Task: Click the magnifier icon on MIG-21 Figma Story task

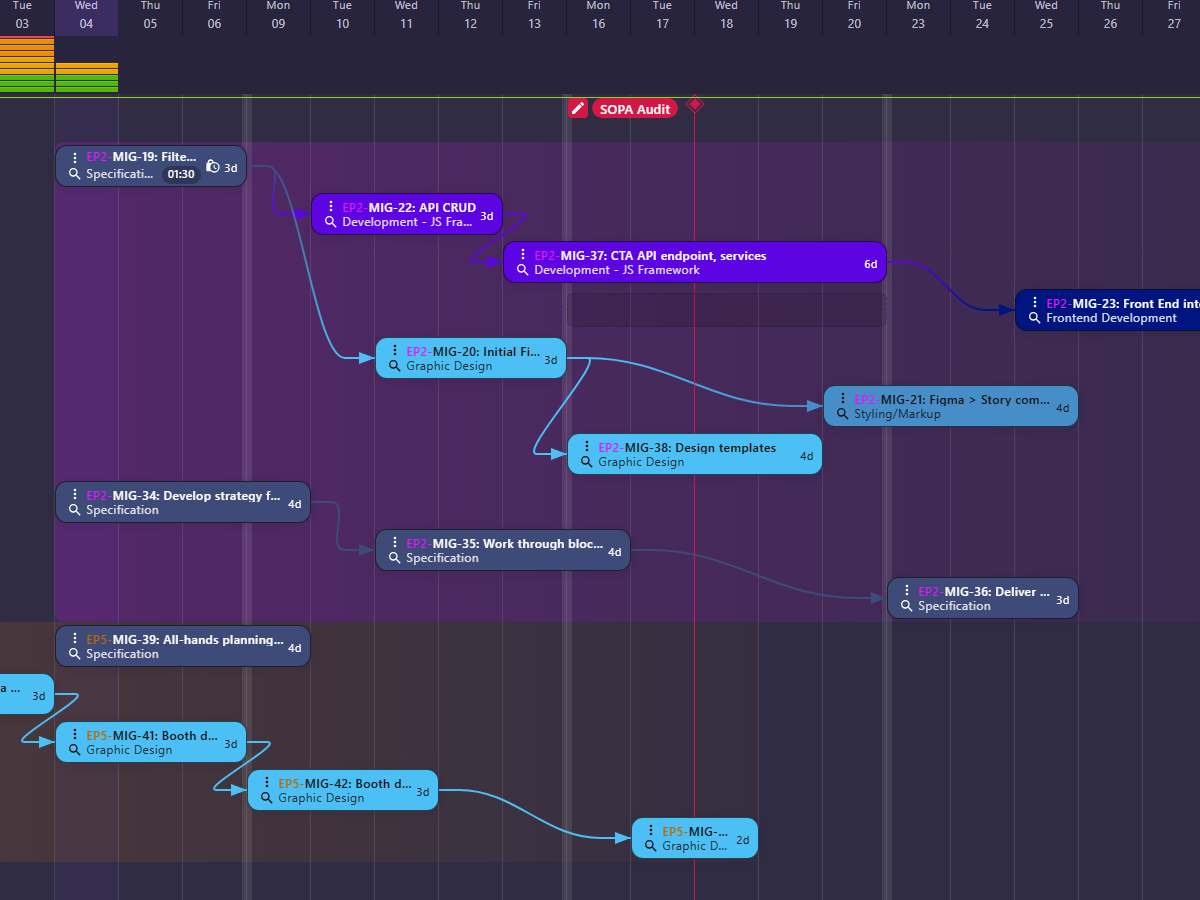Action: [841, 414]
